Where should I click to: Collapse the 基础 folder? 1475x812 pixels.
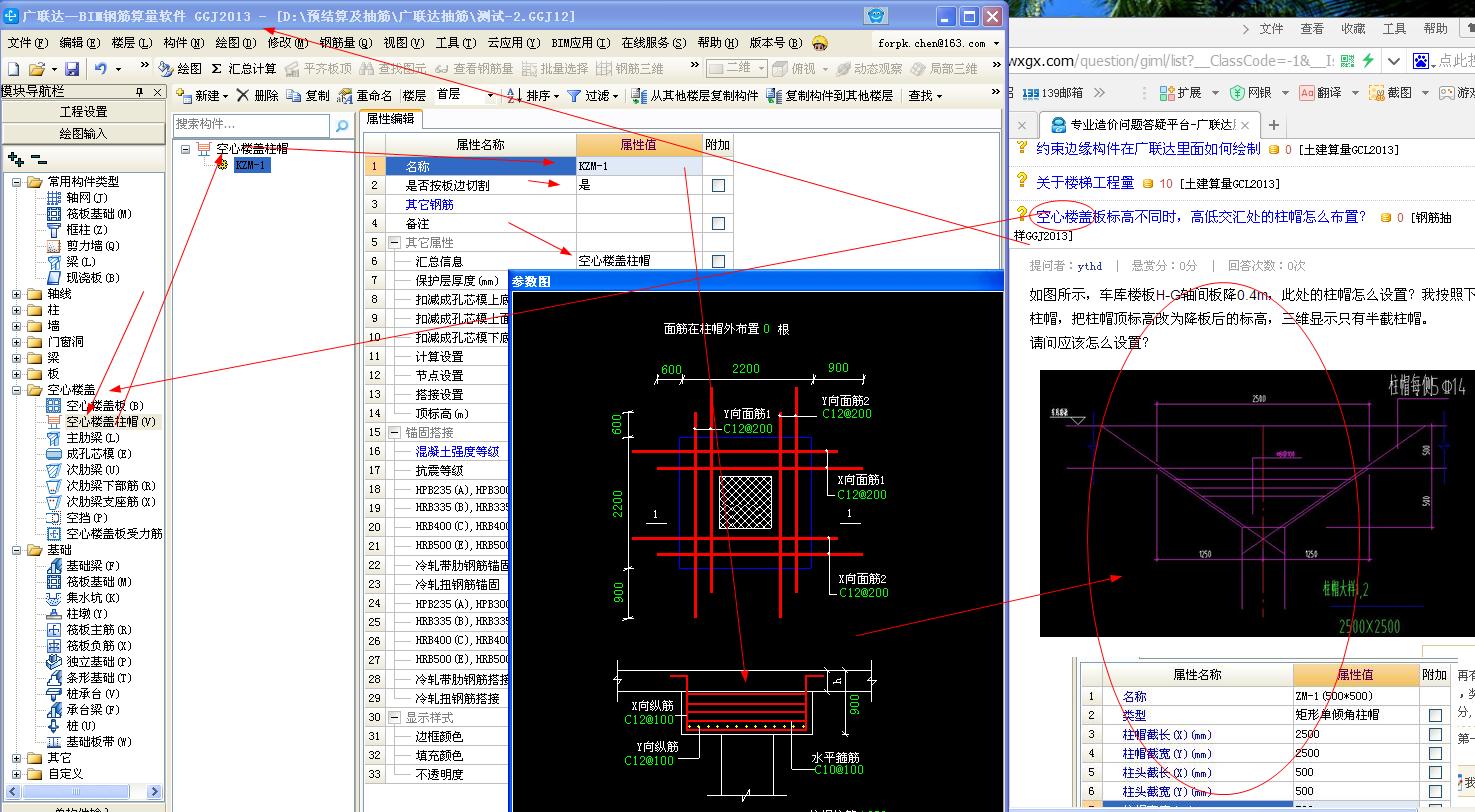17,550
